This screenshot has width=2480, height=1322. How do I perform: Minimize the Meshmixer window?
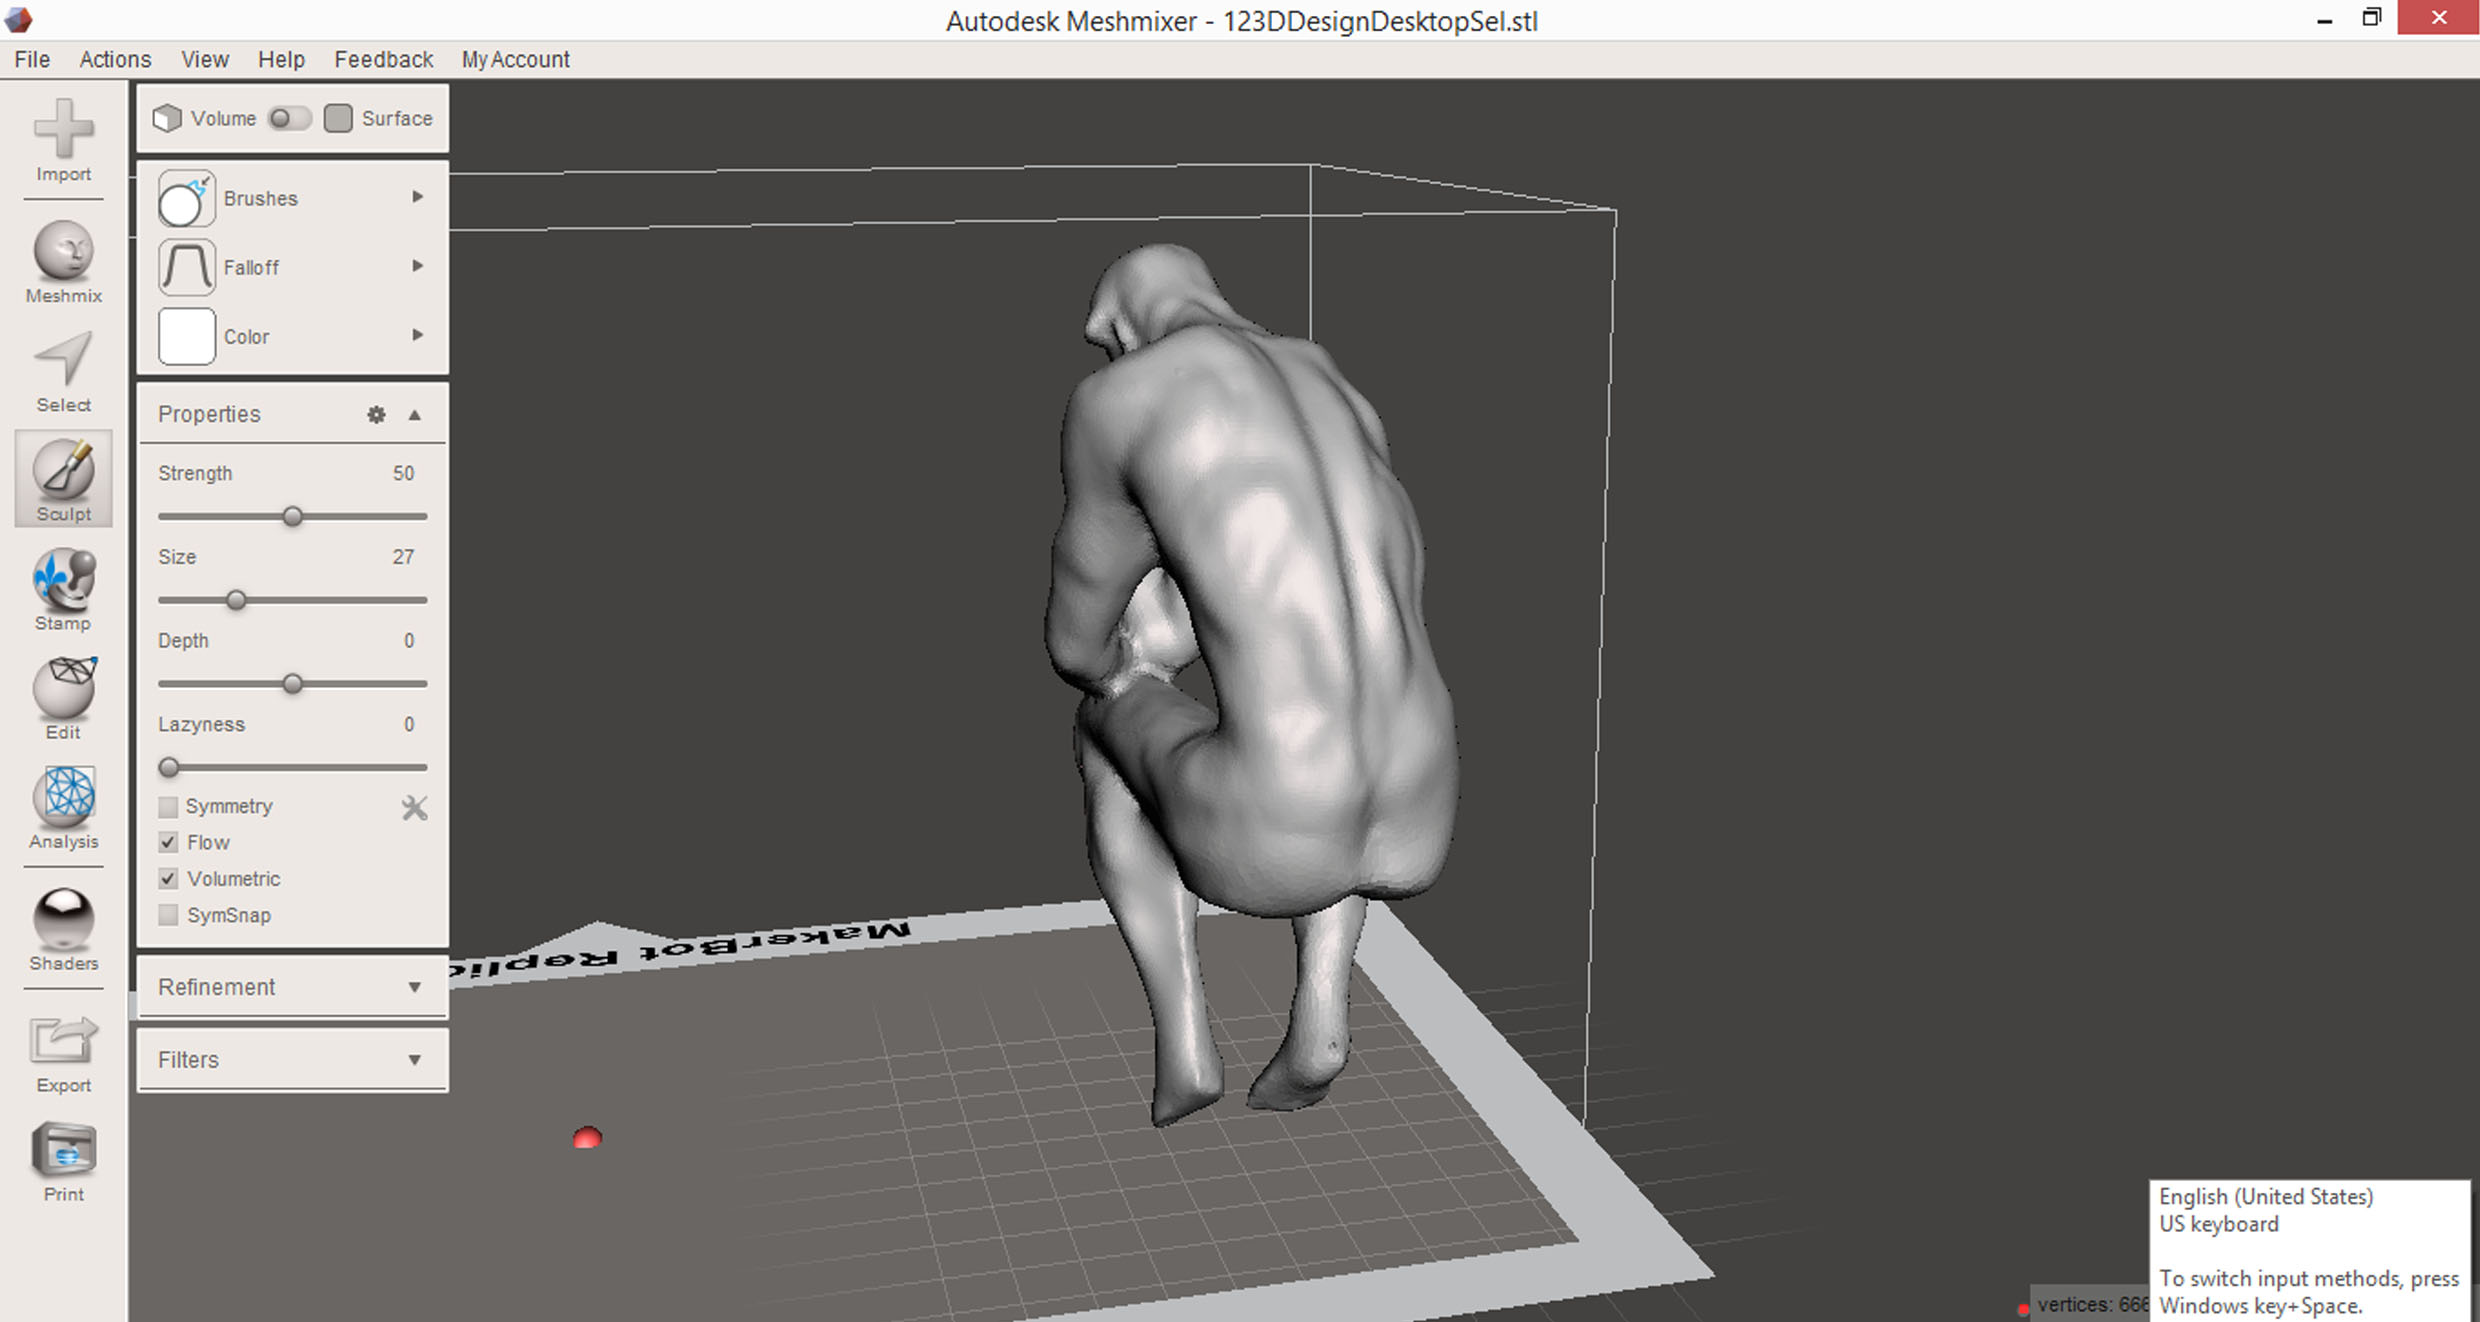point(2325,19)
